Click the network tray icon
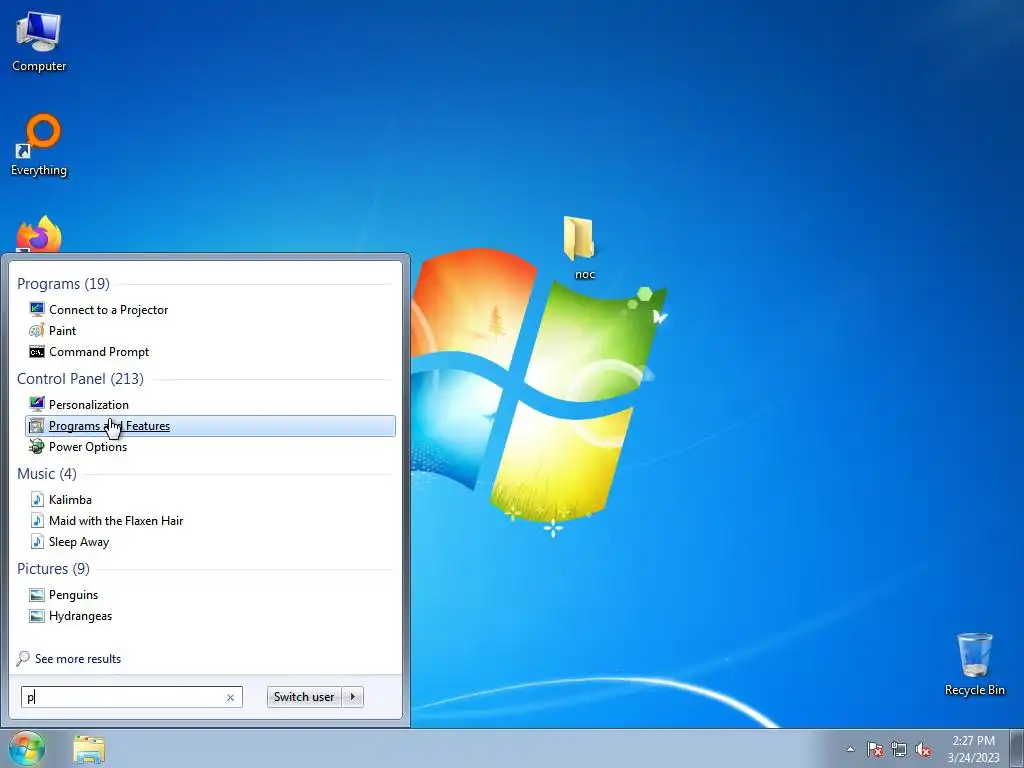Viewport: 1024px width, 768px height. [899, 749]
